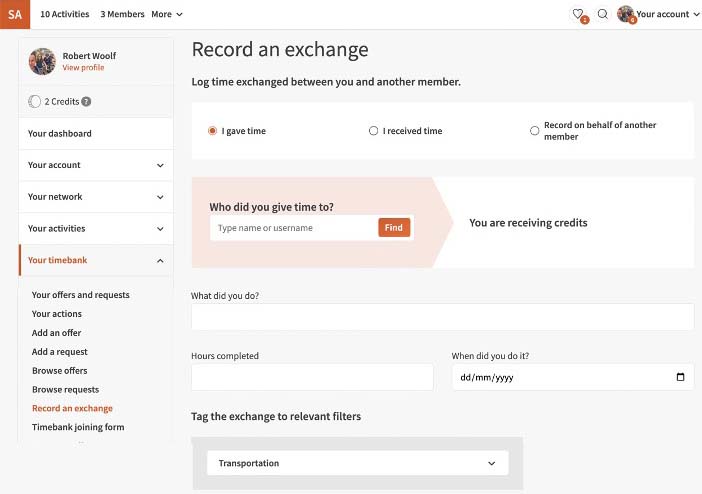Open the heart notifications icon
The height and width of the screenshot is (494, 702).
pyautogui.click(x=578, y=14)
